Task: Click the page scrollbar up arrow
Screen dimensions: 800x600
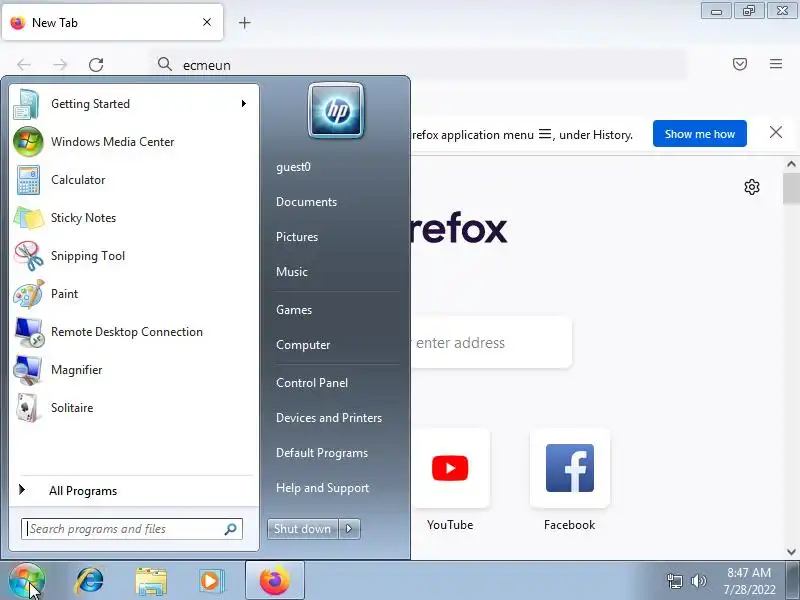Action: pyautogui.click(x=791, y=164)
